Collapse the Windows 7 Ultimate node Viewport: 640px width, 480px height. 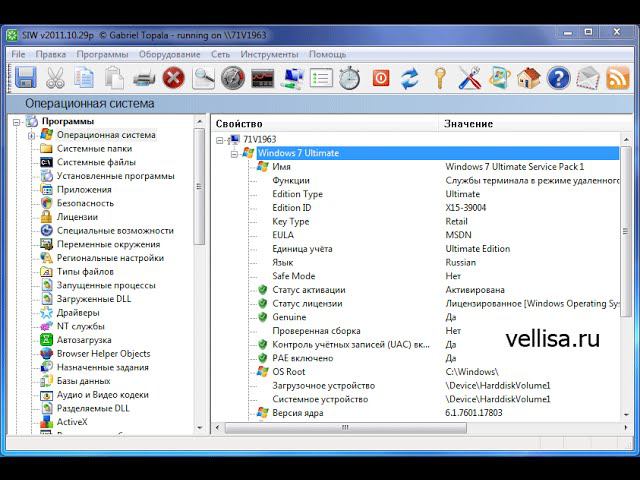pyautogui.click(x=234, y=154)
